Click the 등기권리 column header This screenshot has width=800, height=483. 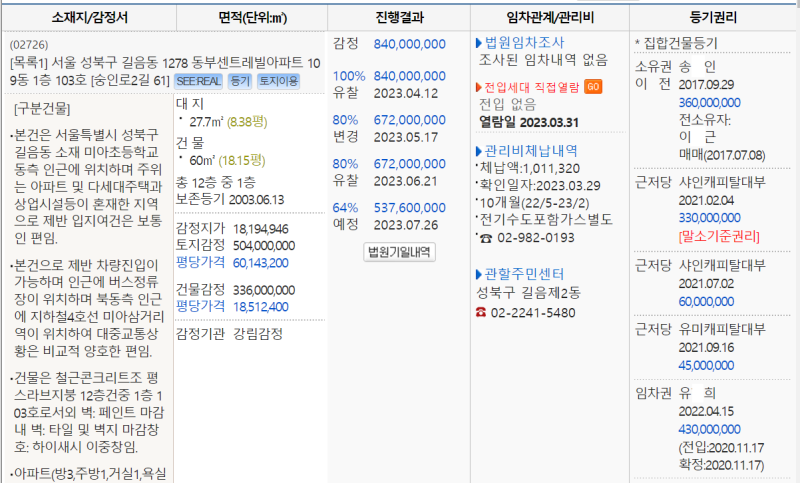(713, 18)
